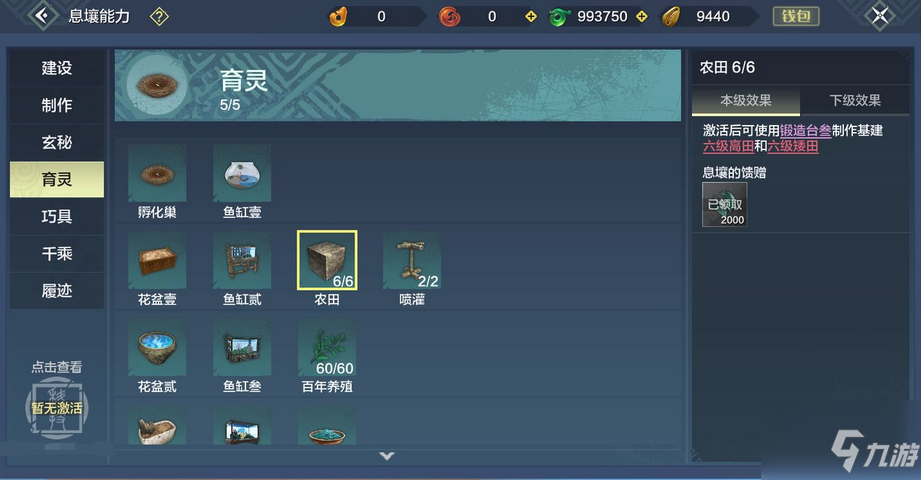Click the back arrow beside 息壤能力

click(42, 16)
